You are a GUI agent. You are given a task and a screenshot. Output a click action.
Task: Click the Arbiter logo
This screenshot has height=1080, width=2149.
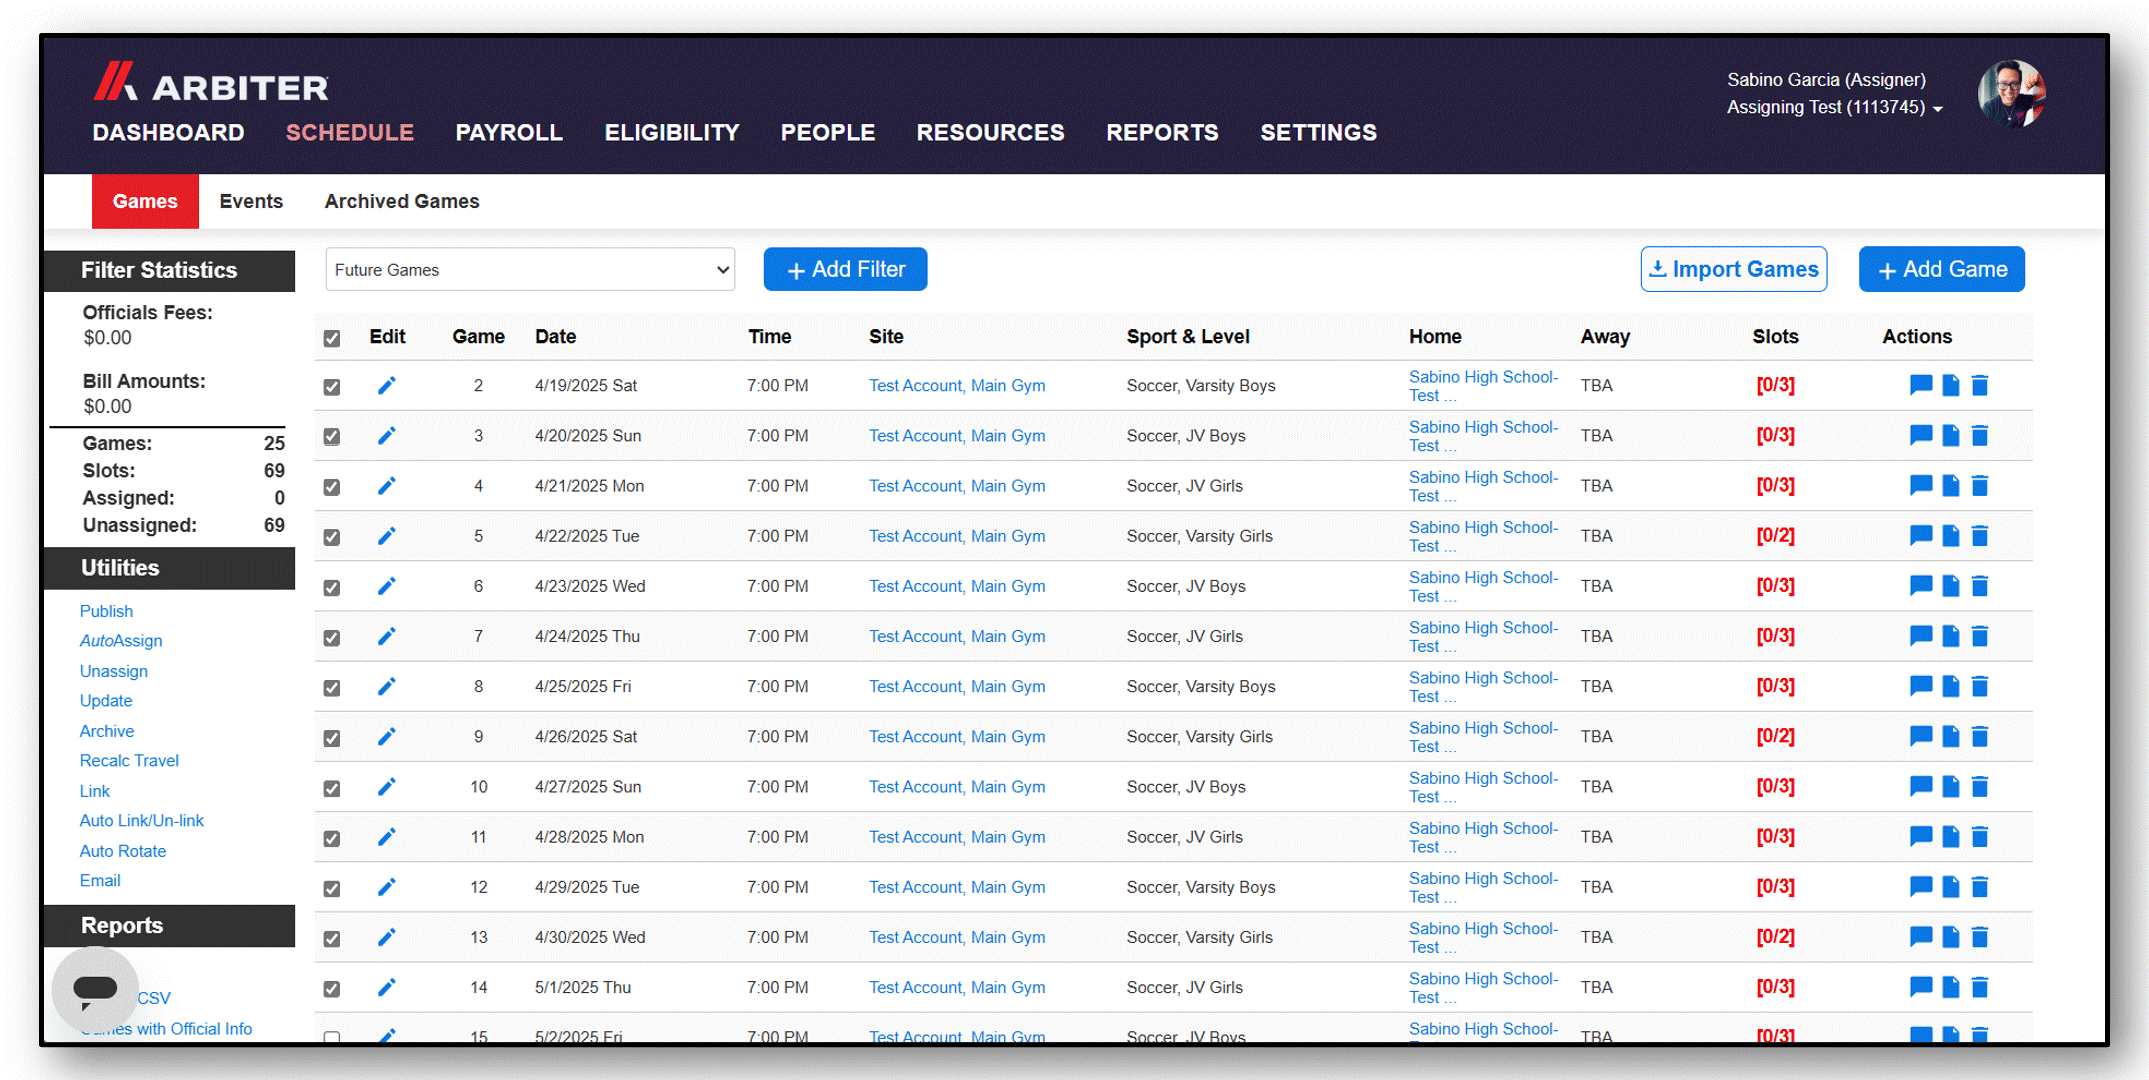pos(211,83)
